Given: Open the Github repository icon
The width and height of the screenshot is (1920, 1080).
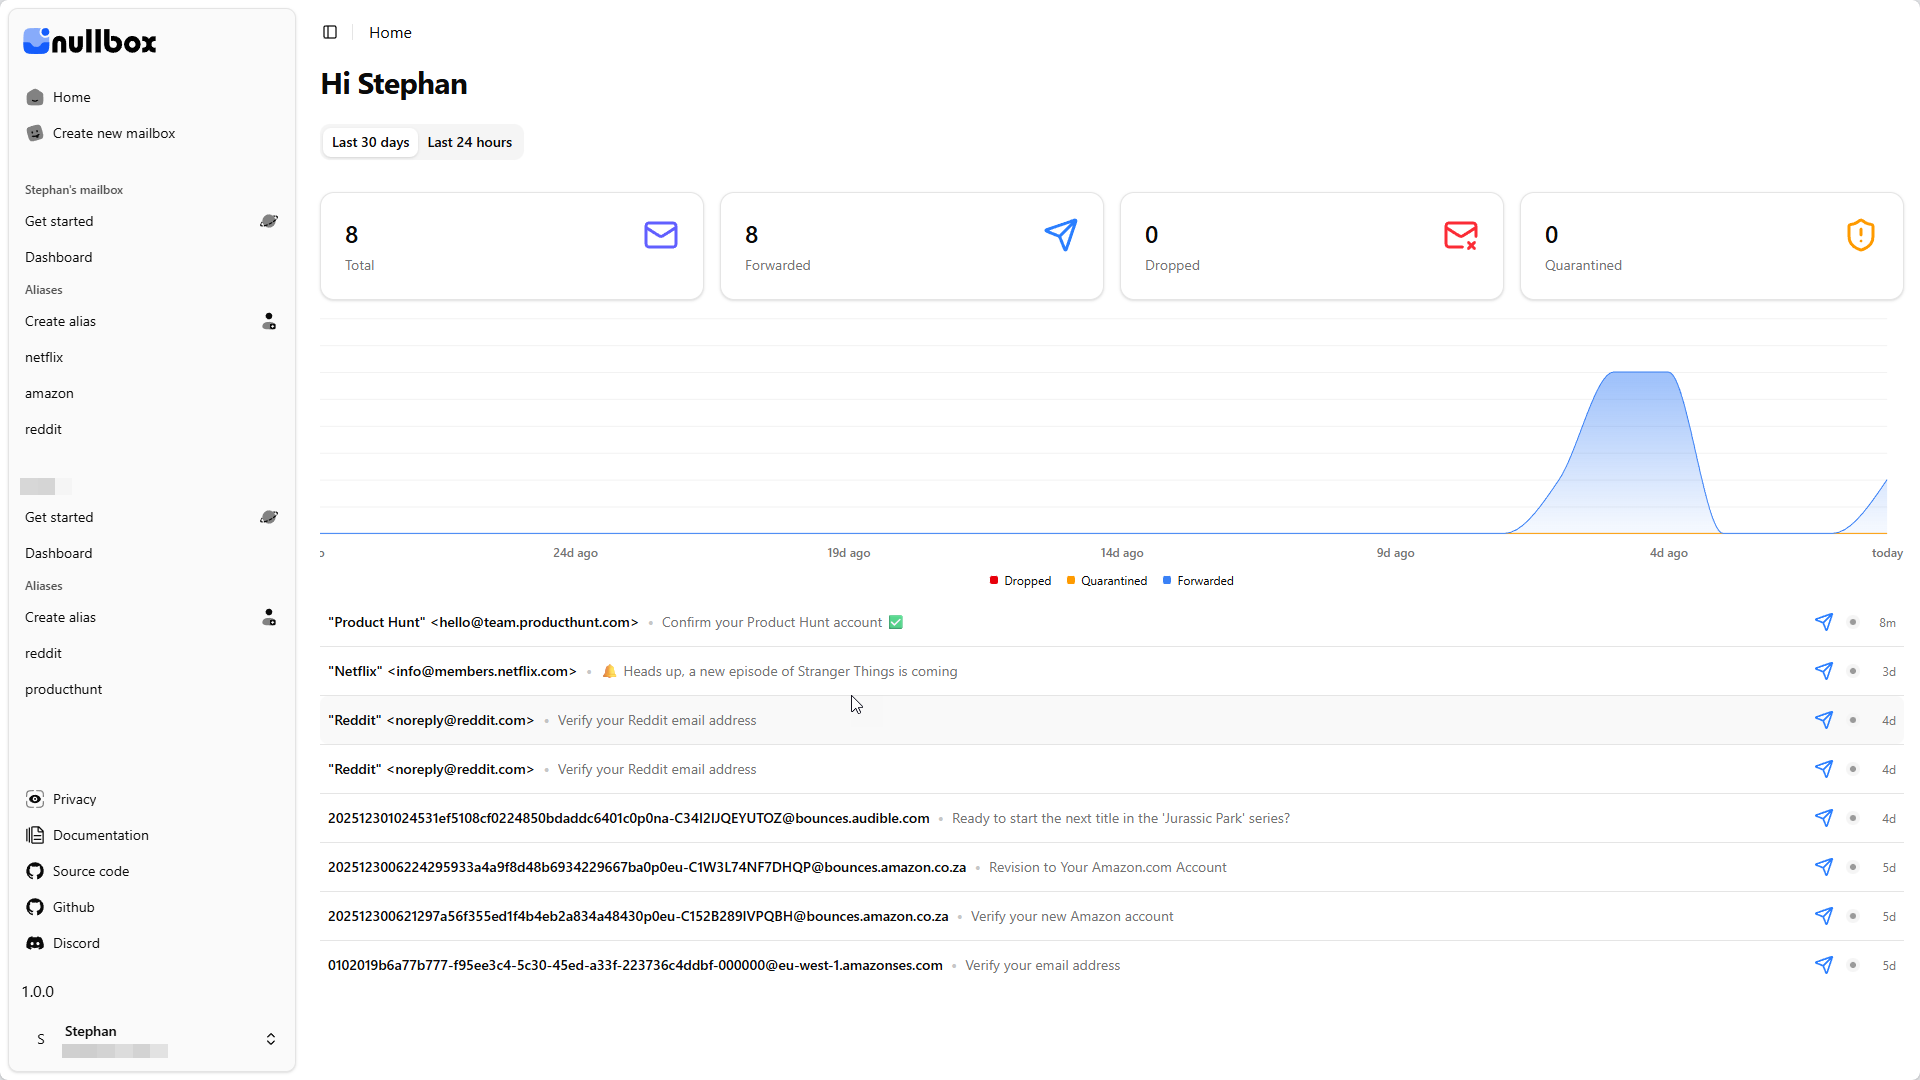Looking at the screenshot, I should point(34,907).
